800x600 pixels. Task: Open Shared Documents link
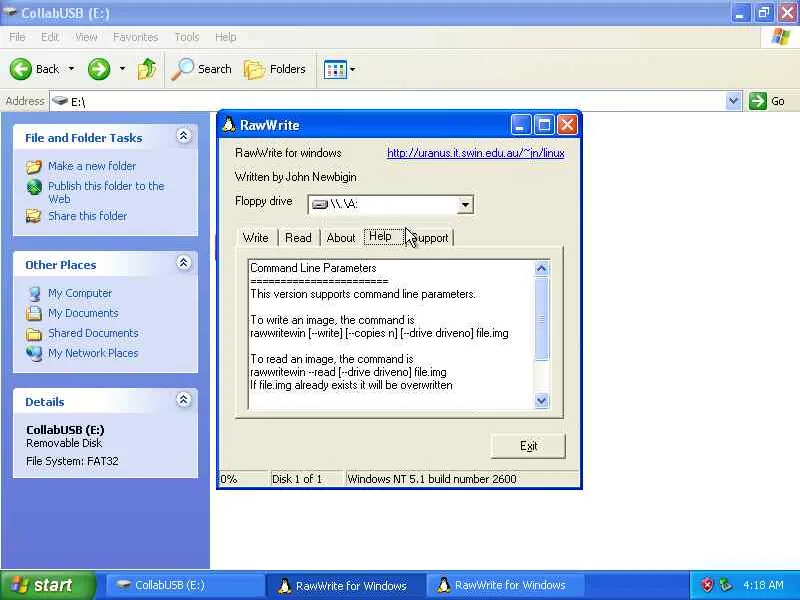tap(93, 333)
